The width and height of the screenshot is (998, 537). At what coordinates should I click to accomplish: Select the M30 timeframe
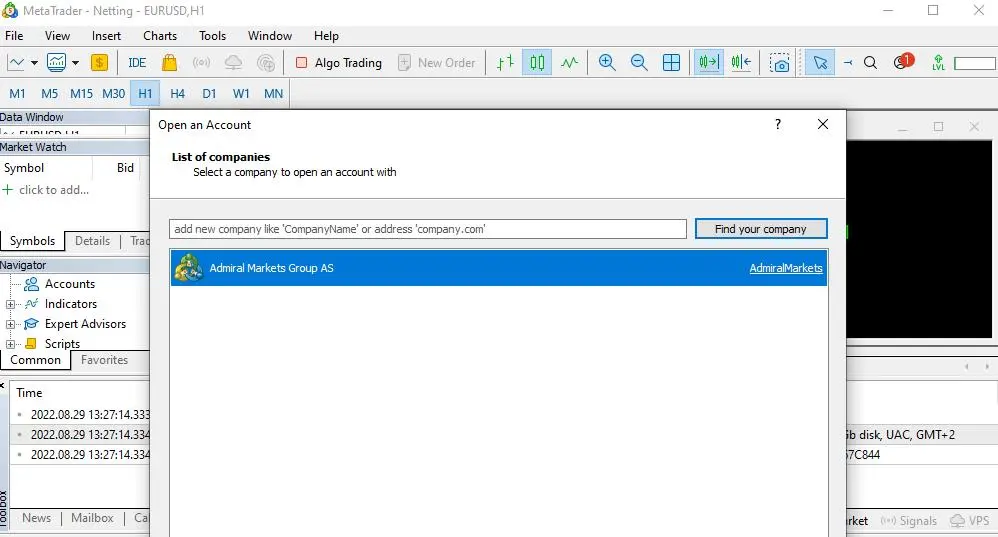coord(113,94)
